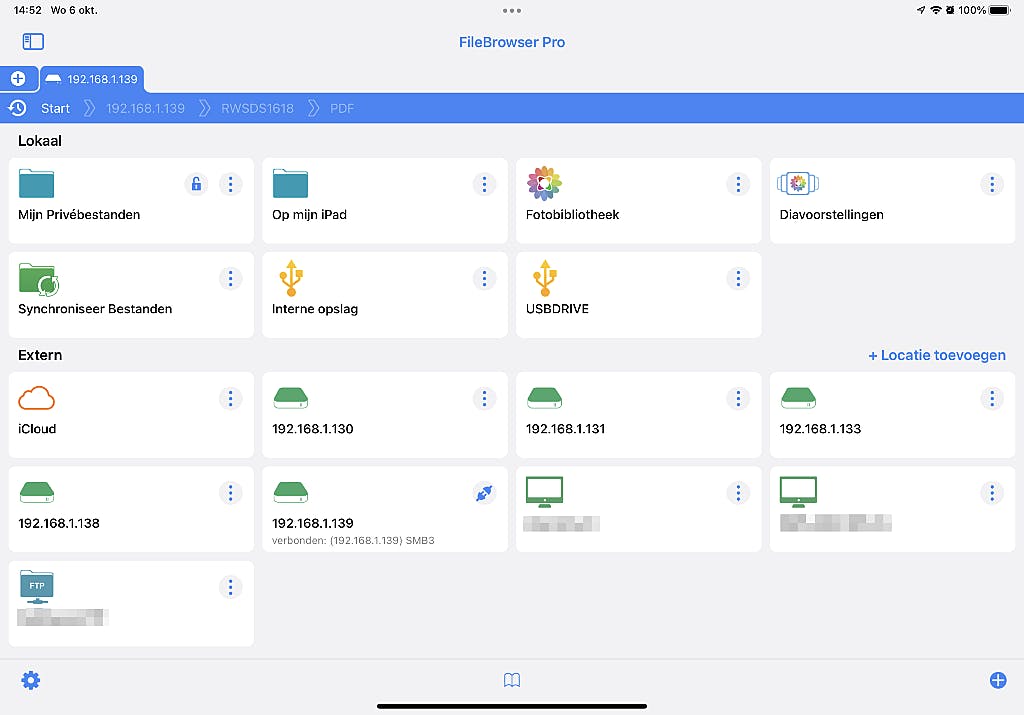Open options menu for USBDRIVE
The image size is (1024, 715).
pyautogui.click(x=738, y=279)
